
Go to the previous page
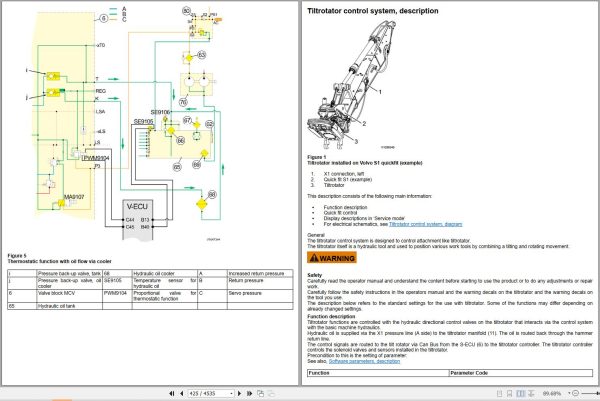pos(182,393)
